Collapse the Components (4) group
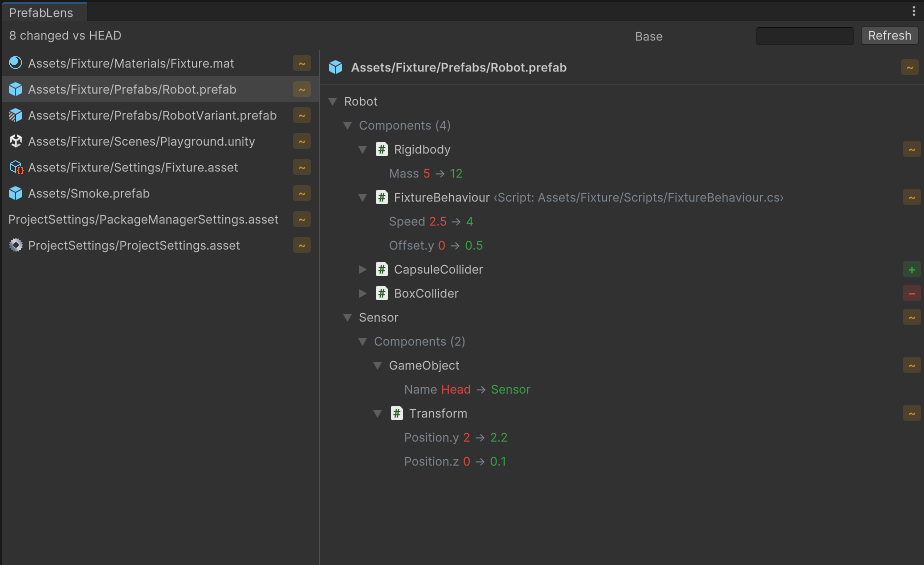 click(348, 125)
